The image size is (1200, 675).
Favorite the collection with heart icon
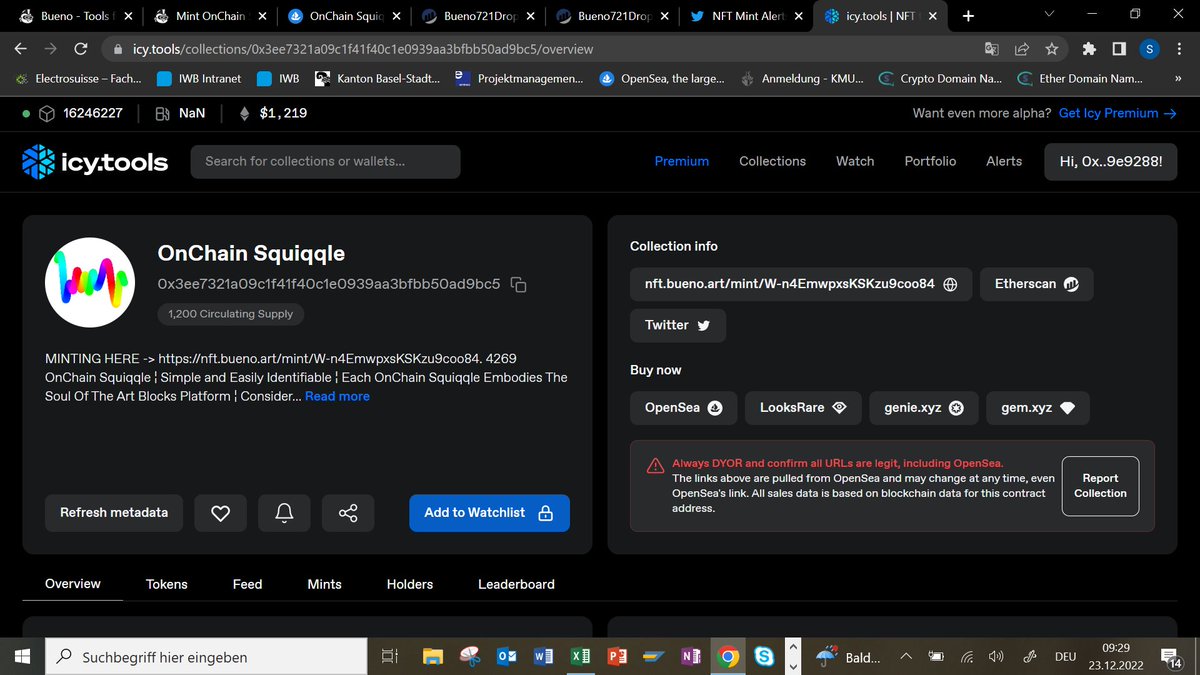click(x=221, y=513)
